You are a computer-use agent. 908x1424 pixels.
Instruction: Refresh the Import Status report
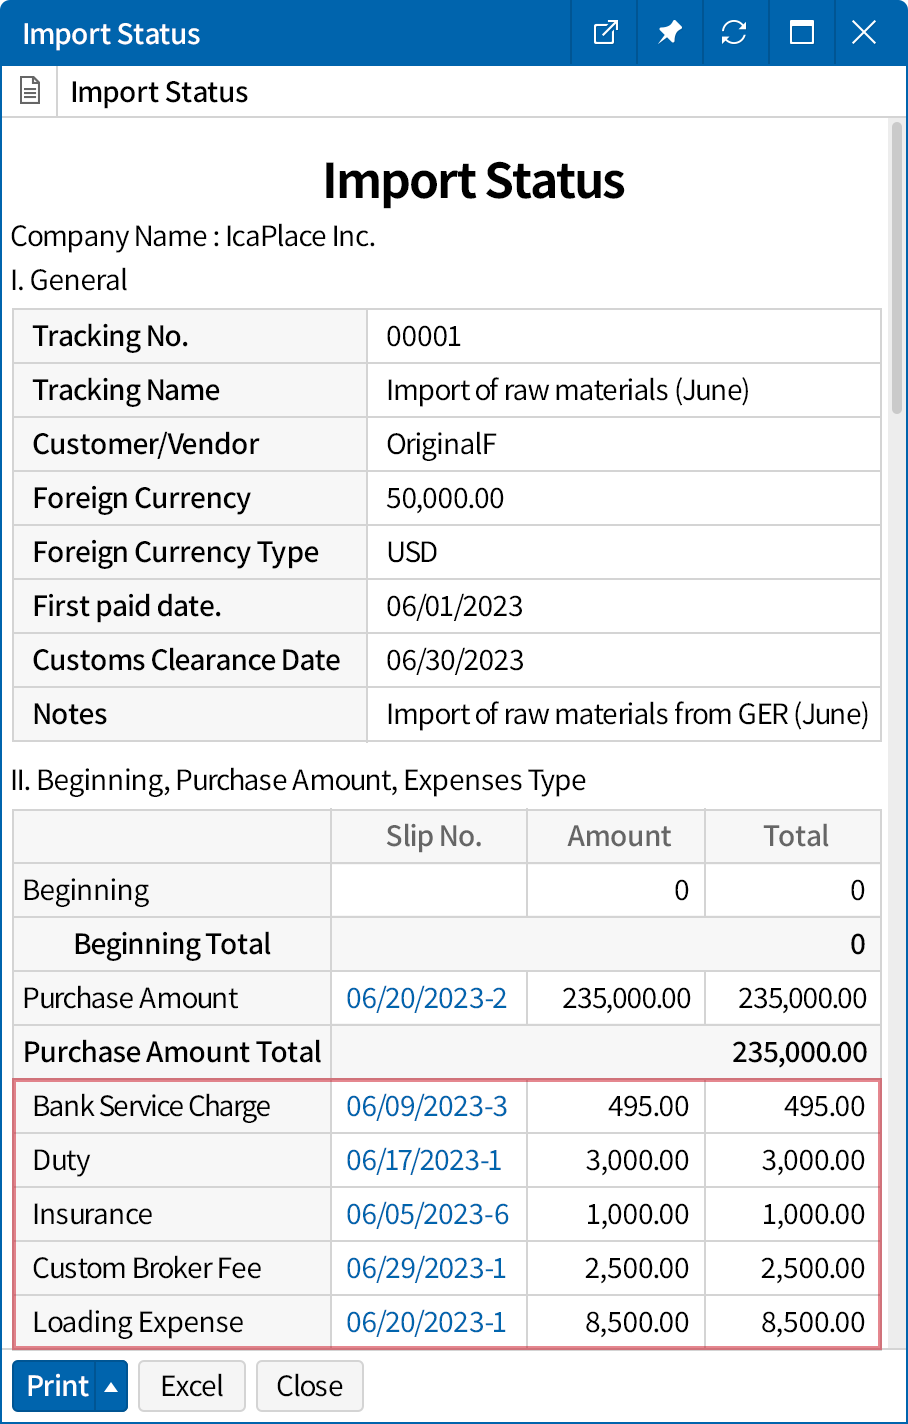736,33
